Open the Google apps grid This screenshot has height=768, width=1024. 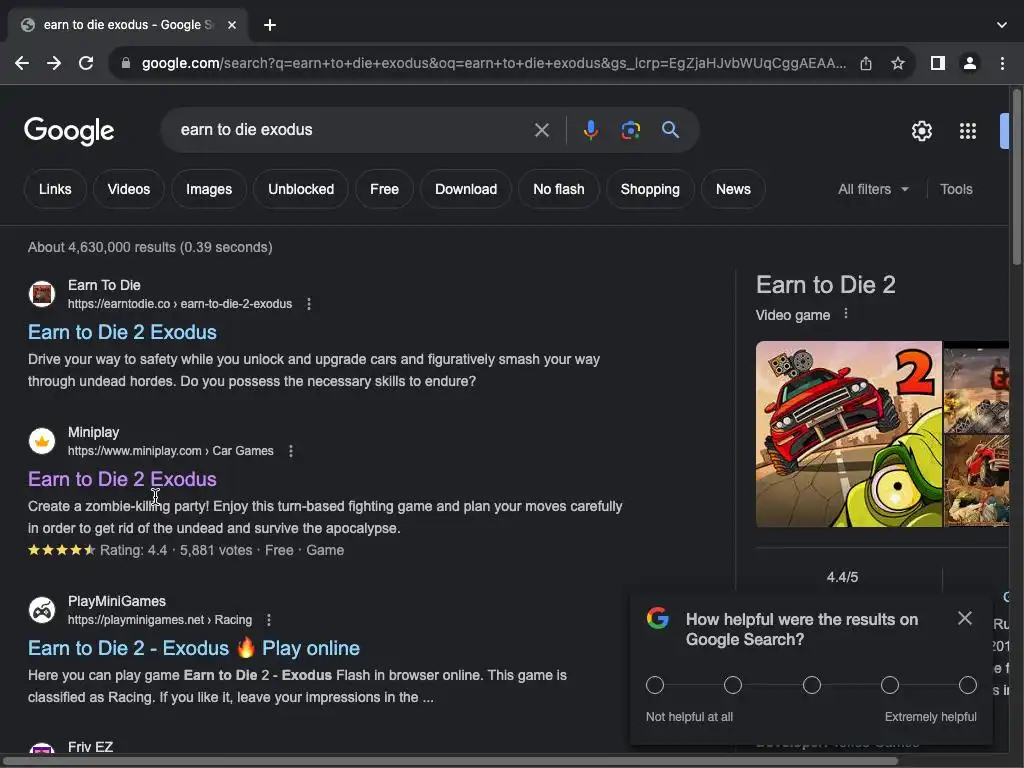pos(968,131)
